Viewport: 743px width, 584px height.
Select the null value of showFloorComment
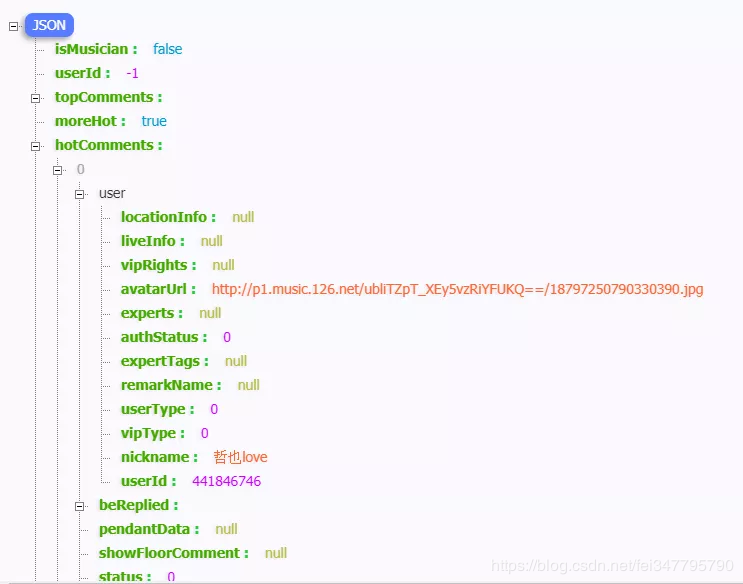point(276,553)
